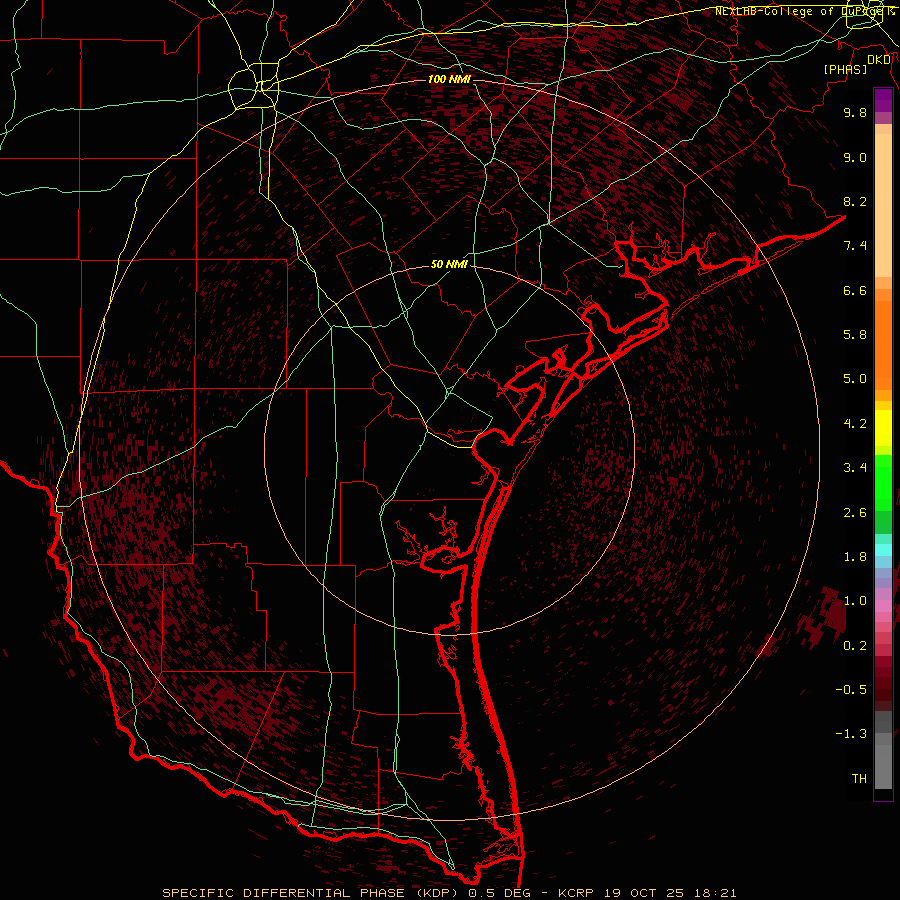
Task: Select the yellow color bar segment
Action: point(883,428)
